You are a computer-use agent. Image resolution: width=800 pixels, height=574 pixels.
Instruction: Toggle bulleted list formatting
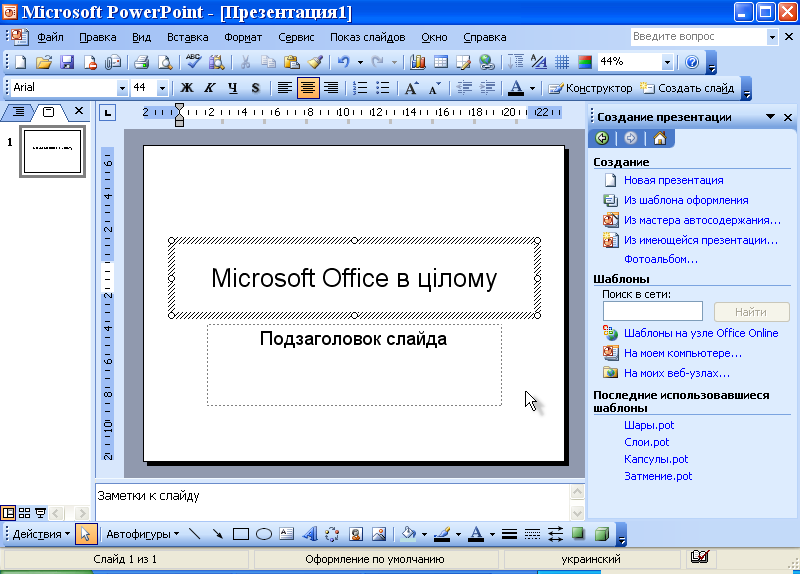(383, 88)
